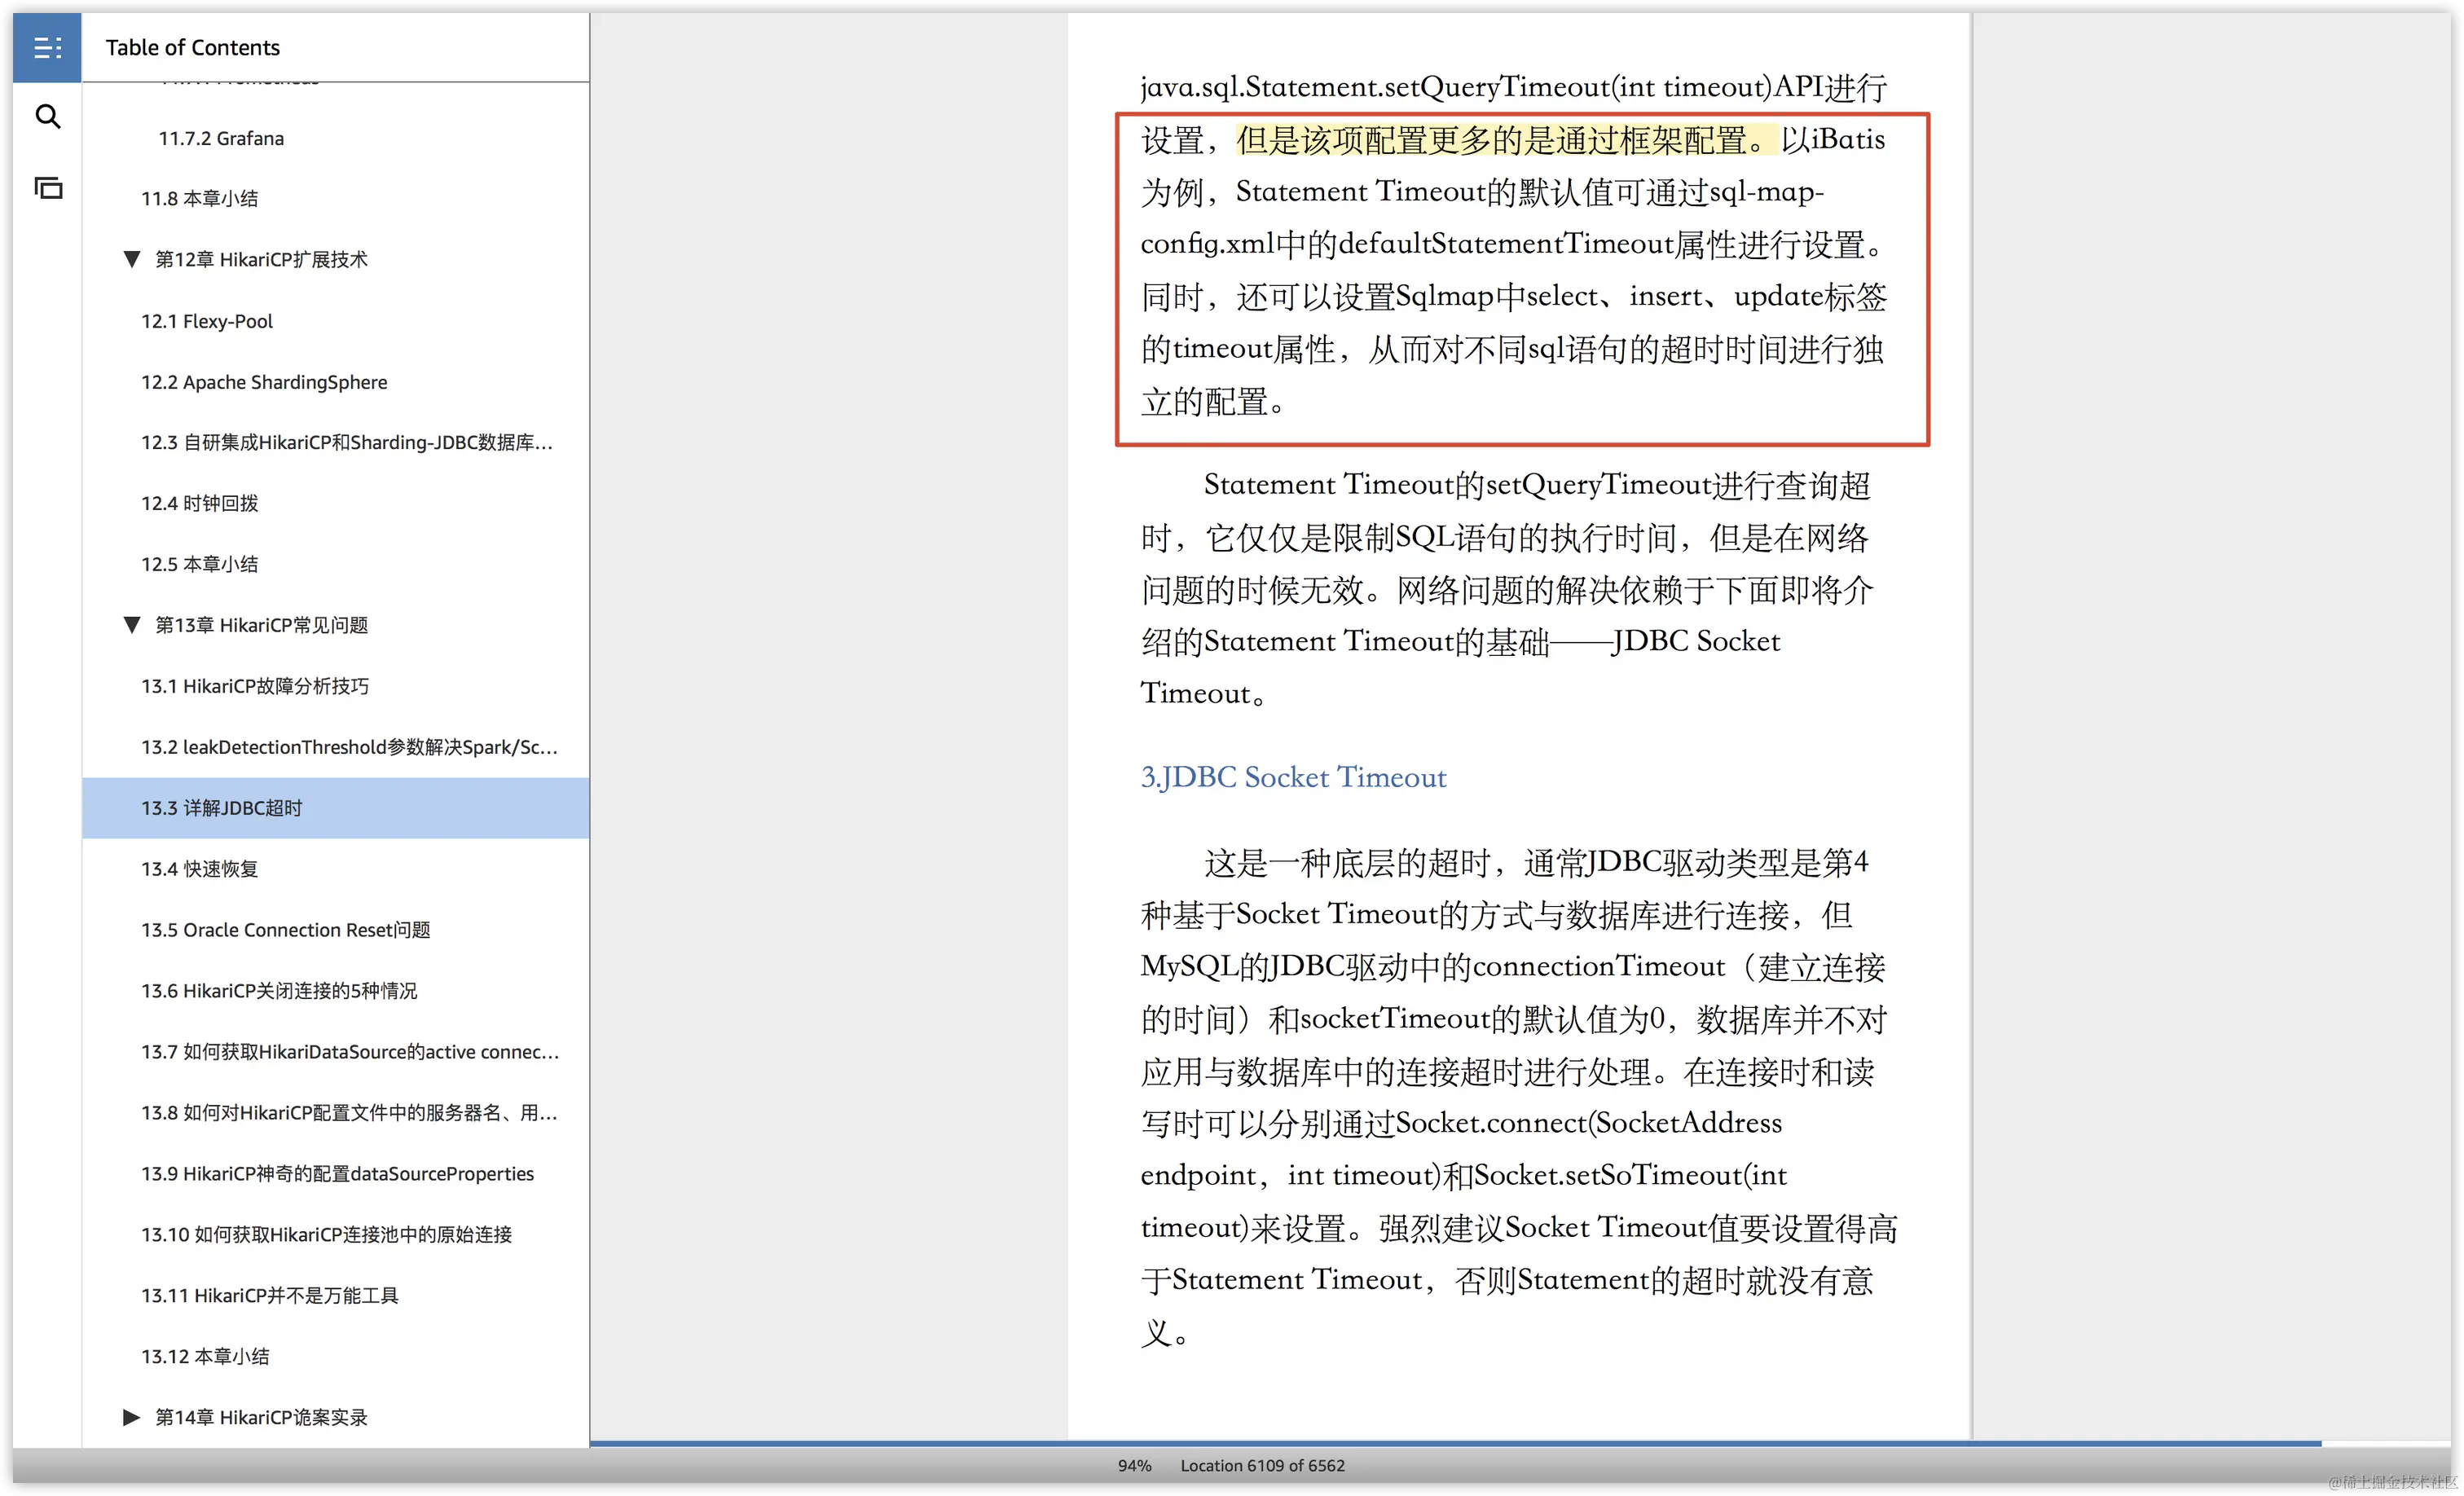Expand the 第14章 HikariCP诡案实录 chapter
Screen dimensions: 2464x1496
tap(131, 1417)
